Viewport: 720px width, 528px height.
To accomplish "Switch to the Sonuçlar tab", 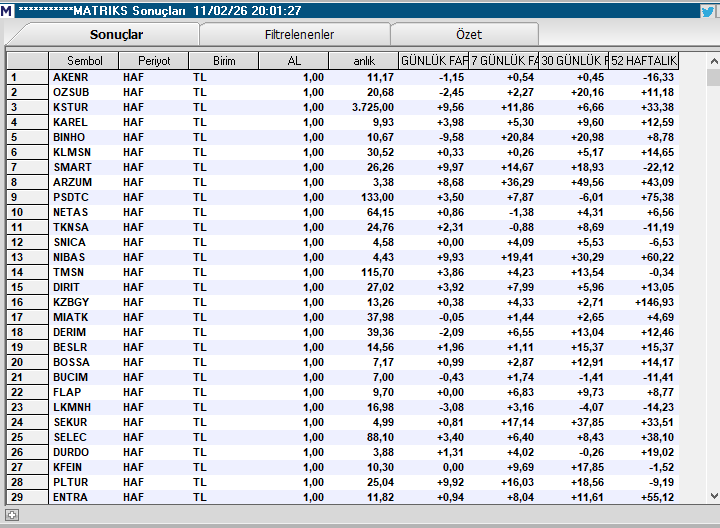I will coord(116,34).
